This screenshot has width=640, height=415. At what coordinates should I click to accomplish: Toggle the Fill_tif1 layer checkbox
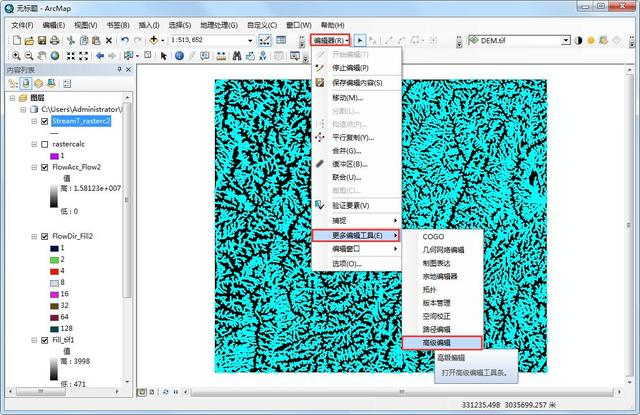pyautogui.click(x=45, y=340)
